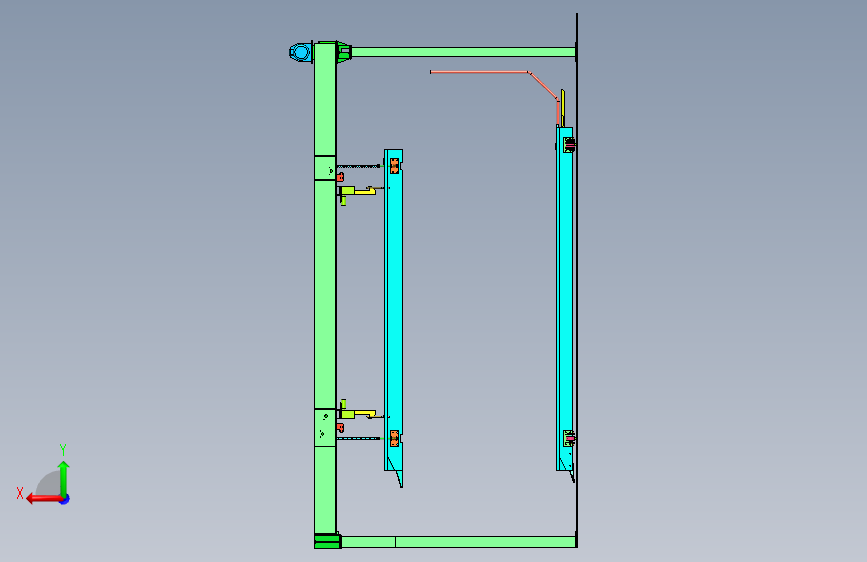867x562 pixels.
Task: Select the bottom horizontal green beam
Action: (458, 542)
